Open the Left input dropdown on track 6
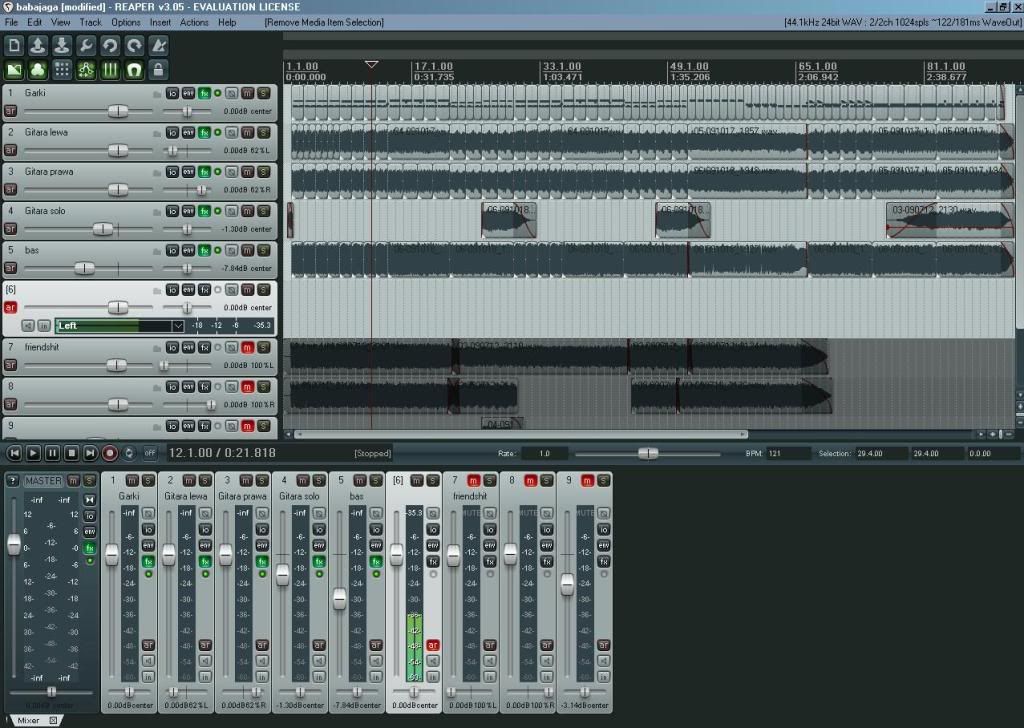 (x=177, y=325)
